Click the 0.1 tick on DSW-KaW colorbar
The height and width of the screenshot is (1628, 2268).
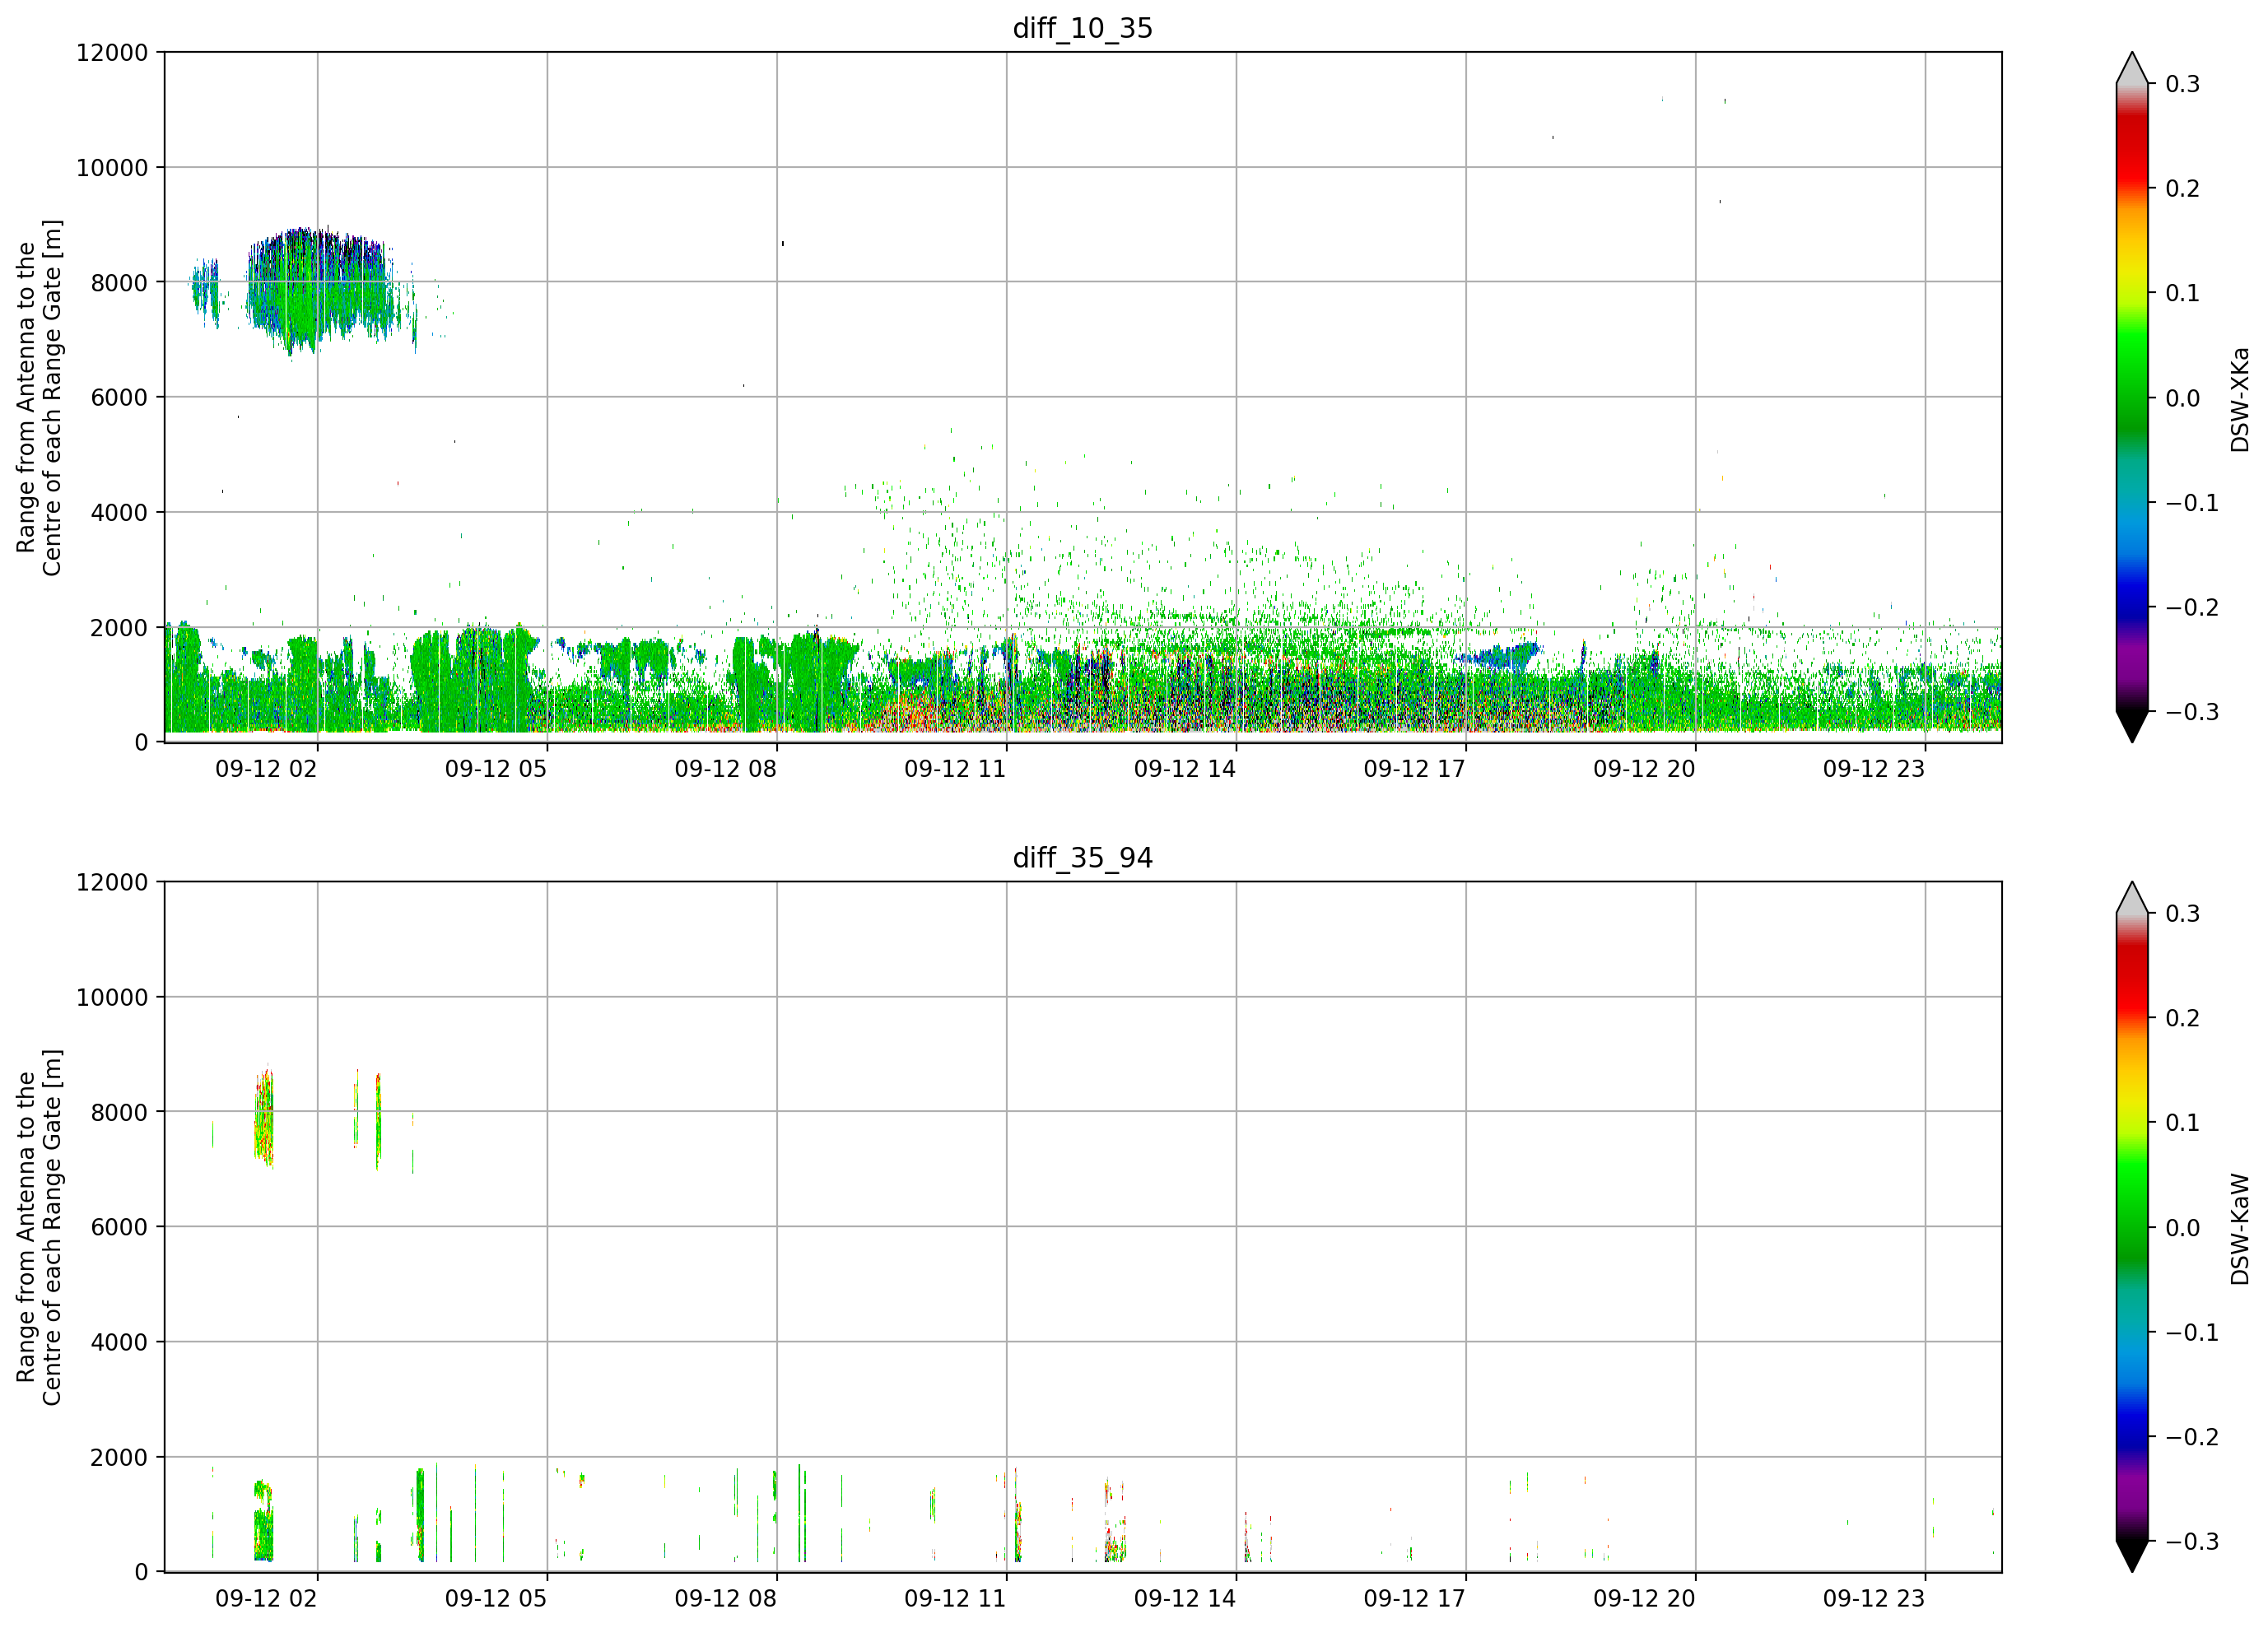tap(2183, 1123)
